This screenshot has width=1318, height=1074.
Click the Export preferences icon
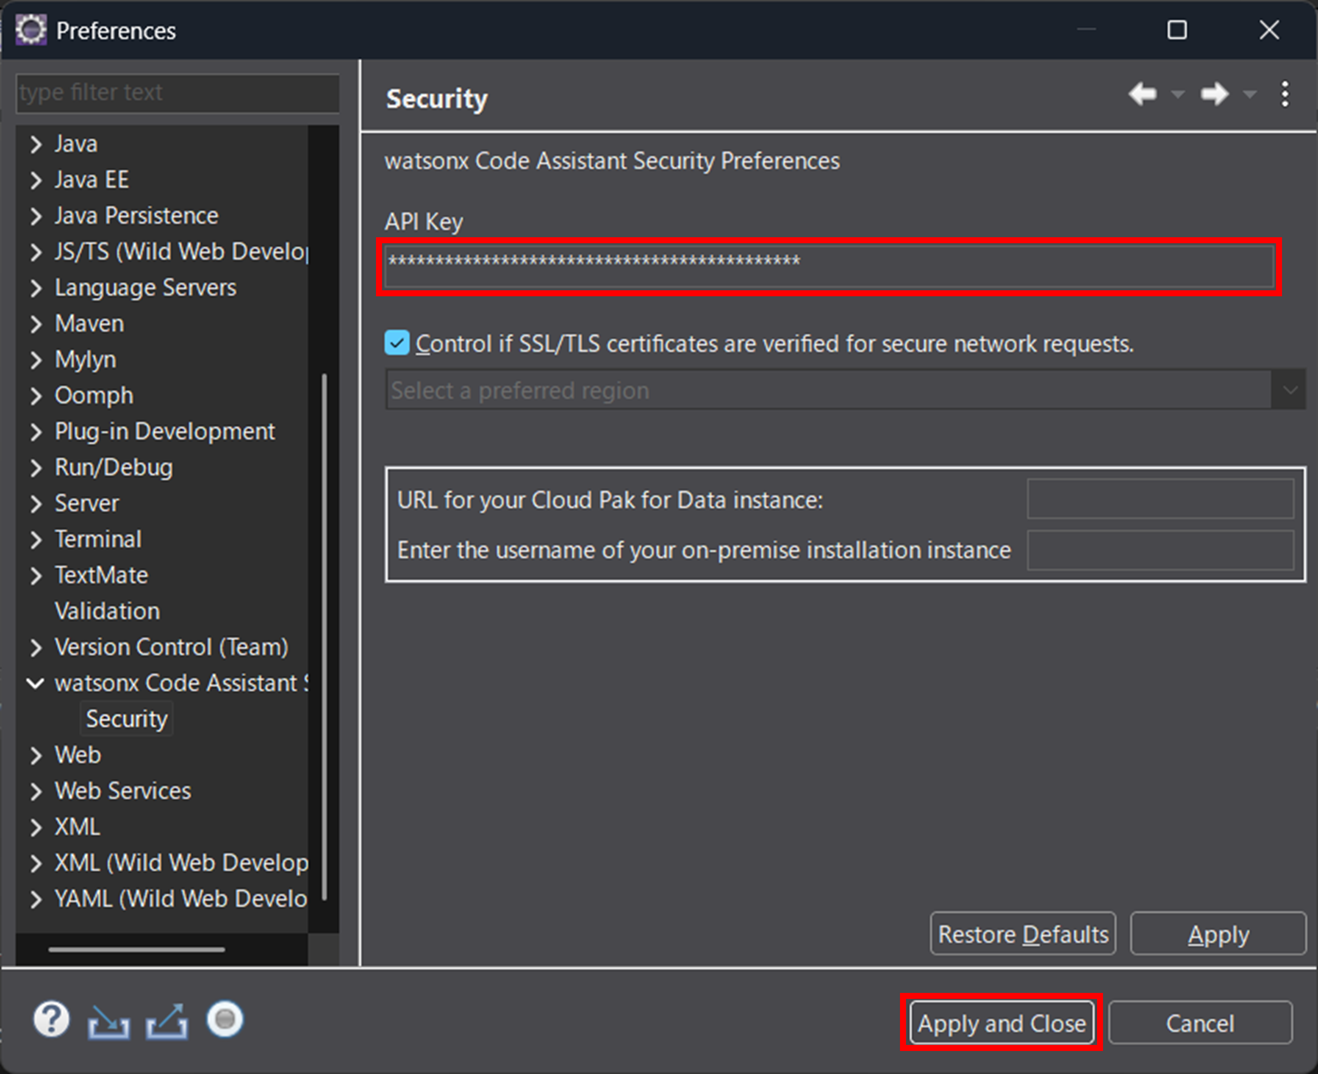166,1022
